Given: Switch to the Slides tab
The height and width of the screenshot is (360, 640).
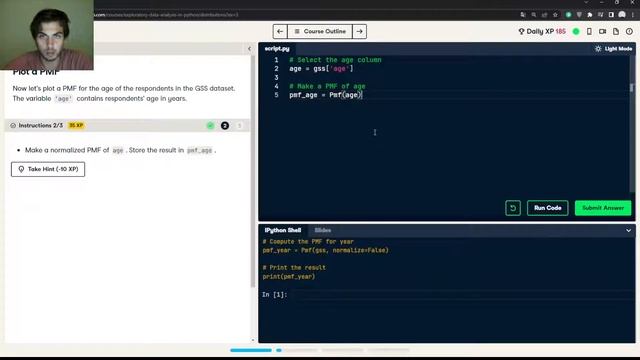Looking at the screenshot, I should (x=323, y=230).
